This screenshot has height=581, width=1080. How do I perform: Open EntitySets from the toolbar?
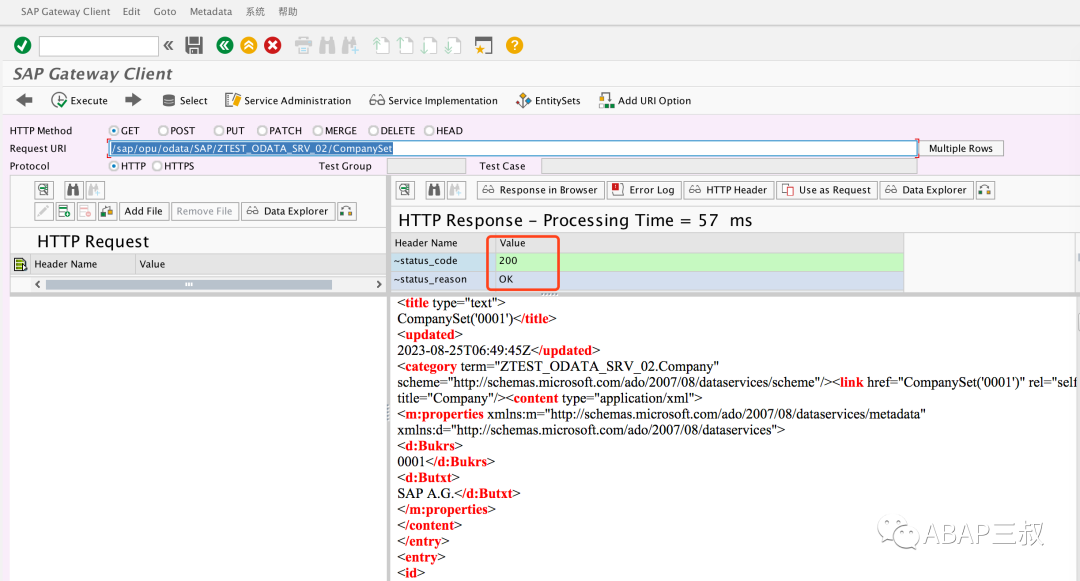point(548,101)
